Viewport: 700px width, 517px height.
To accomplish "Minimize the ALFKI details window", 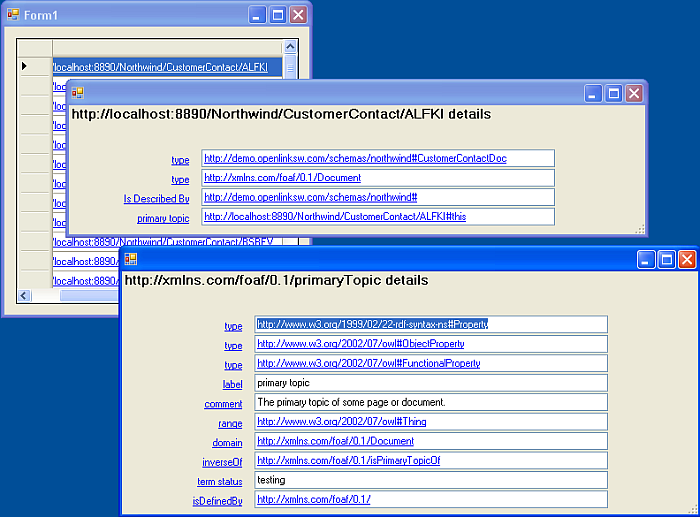I will (x=592, y=93).
